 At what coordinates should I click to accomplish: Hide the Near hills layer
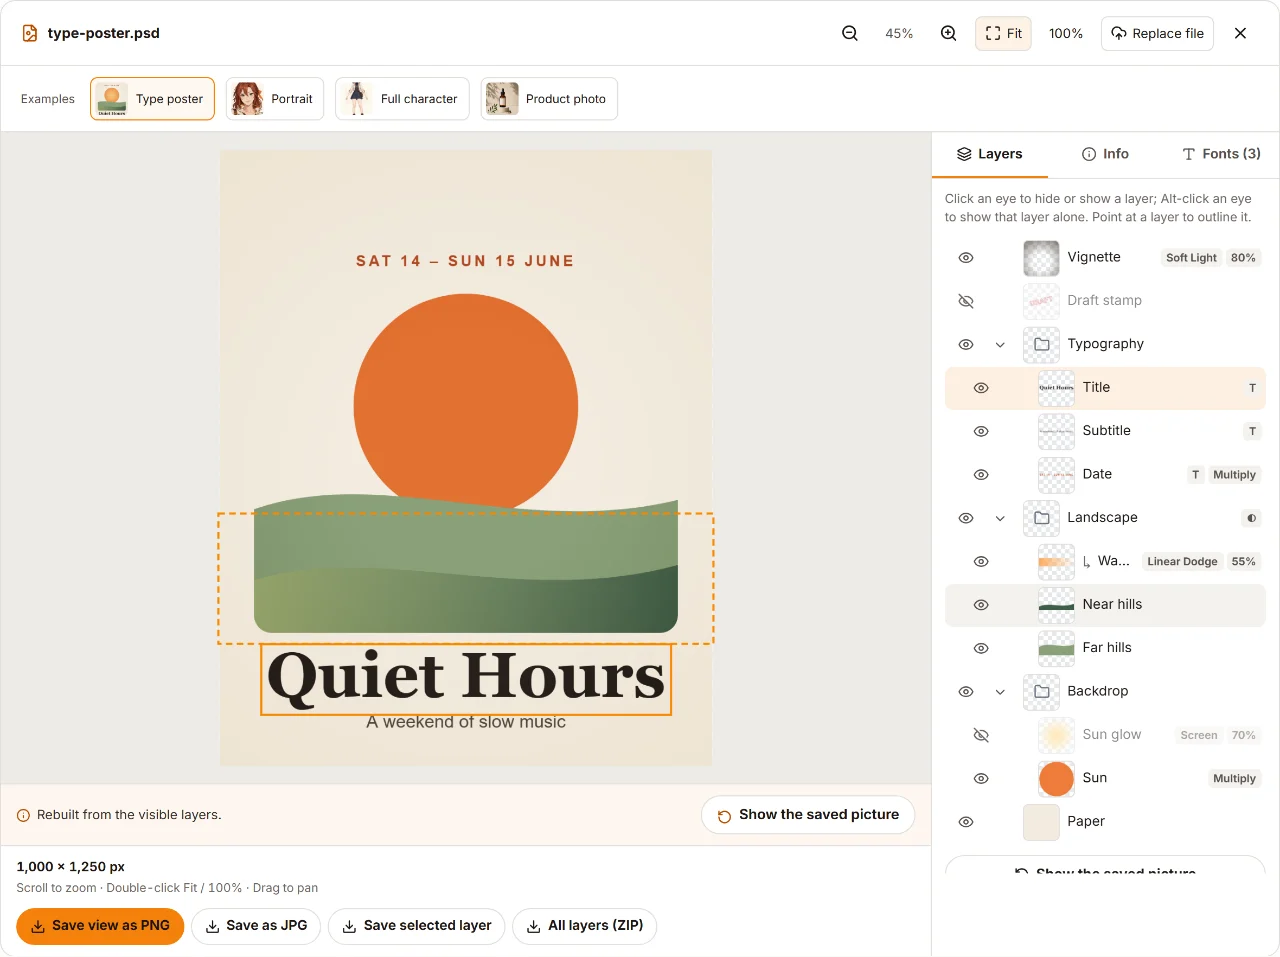(x=981, y=605)
